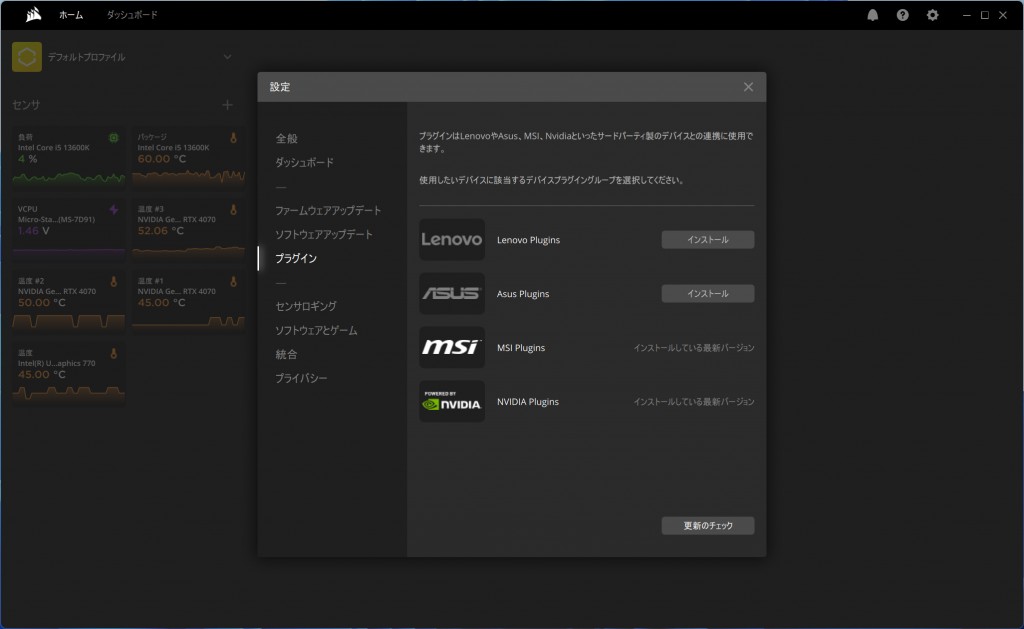Click the thermometer icon on the 温度 #3 card
The height and width of the screenshot is (629, 1024).
tap(233, 210)
